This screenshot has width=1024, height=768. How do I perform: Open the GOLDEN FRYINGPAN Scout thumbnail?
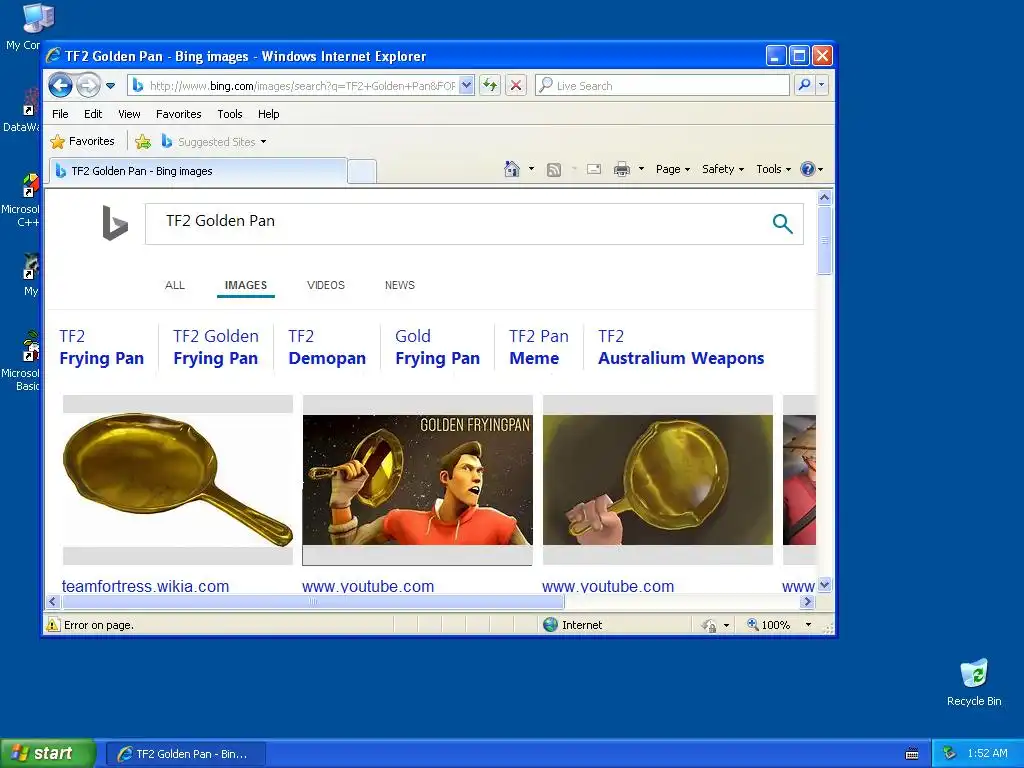[x=417, y=480]
